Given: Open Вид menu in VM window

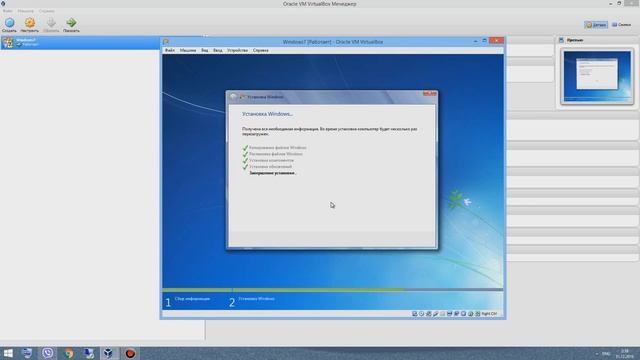Looking at the screenshot, I should [x=204, y=50].
